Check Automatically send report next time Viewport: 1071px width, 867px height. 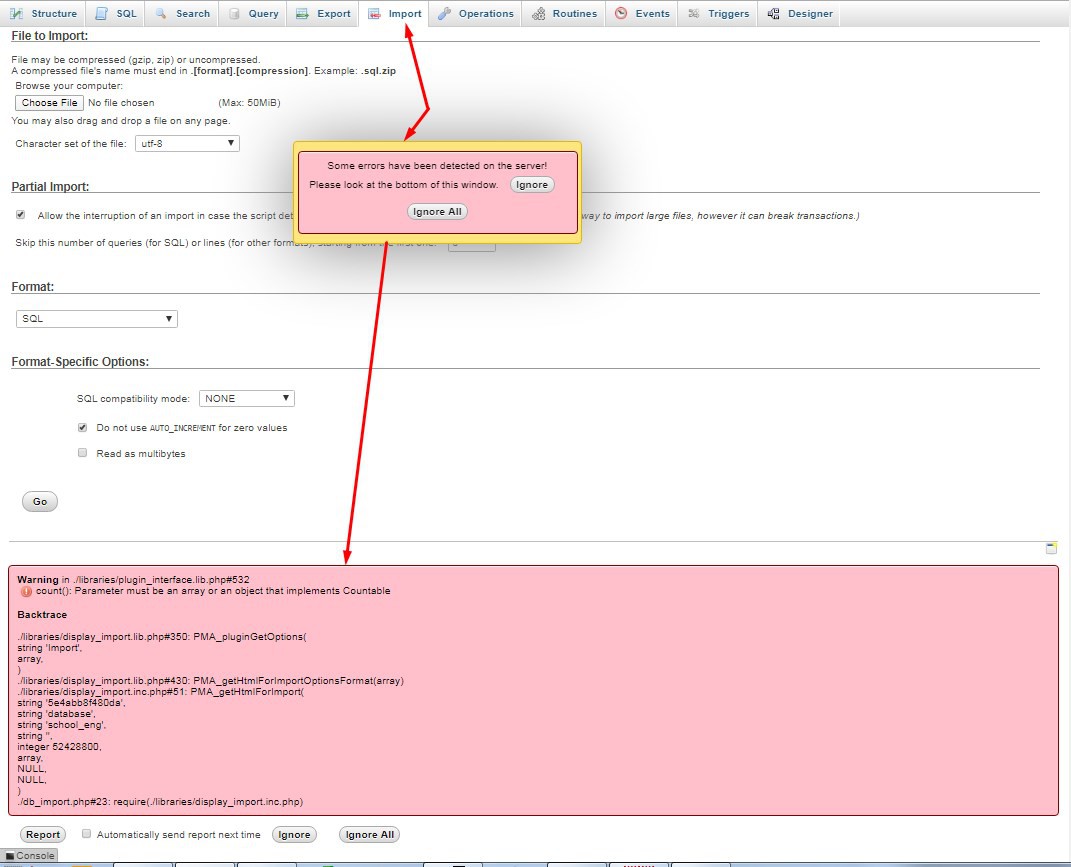click(x=87, y=834)
